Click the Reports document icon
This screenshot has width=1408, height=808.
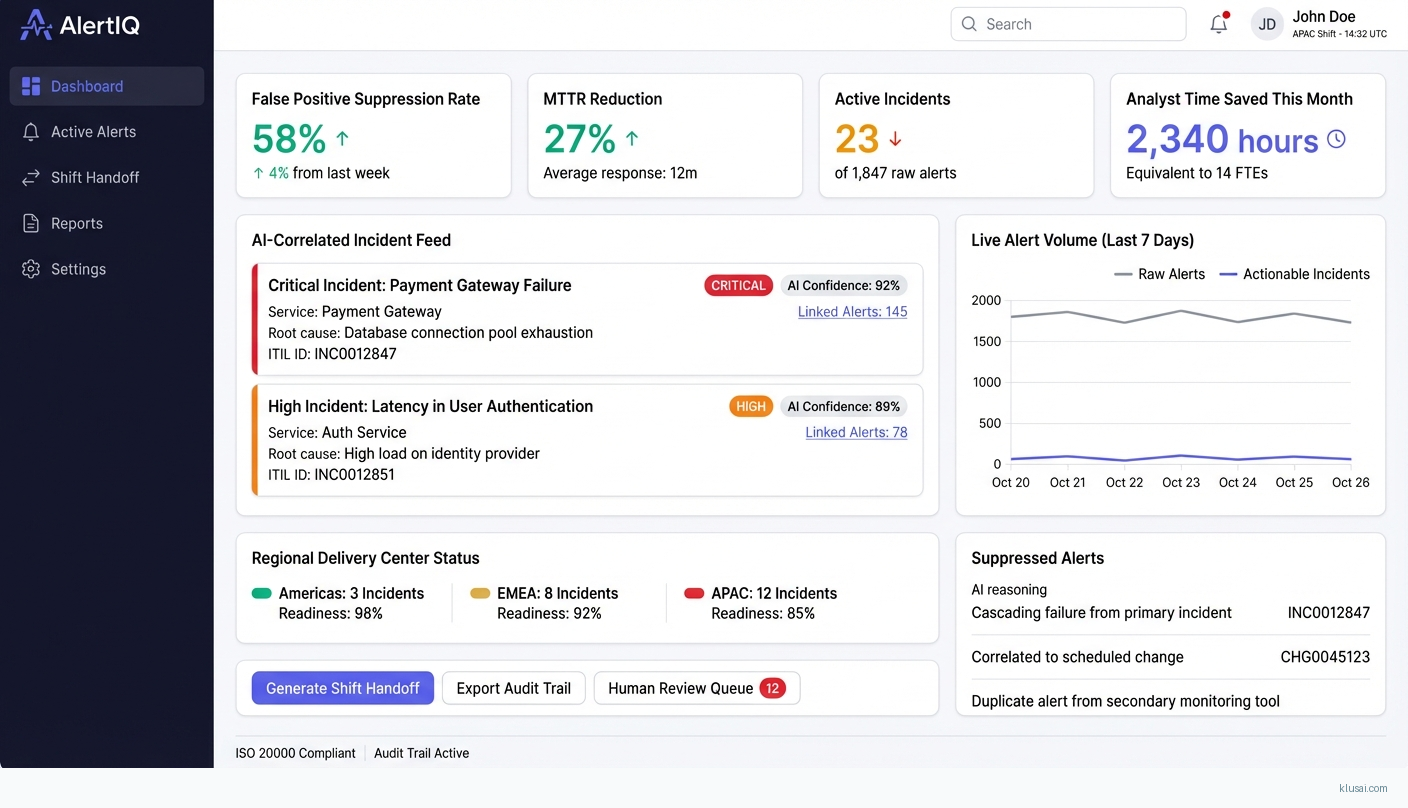(31, 224)
